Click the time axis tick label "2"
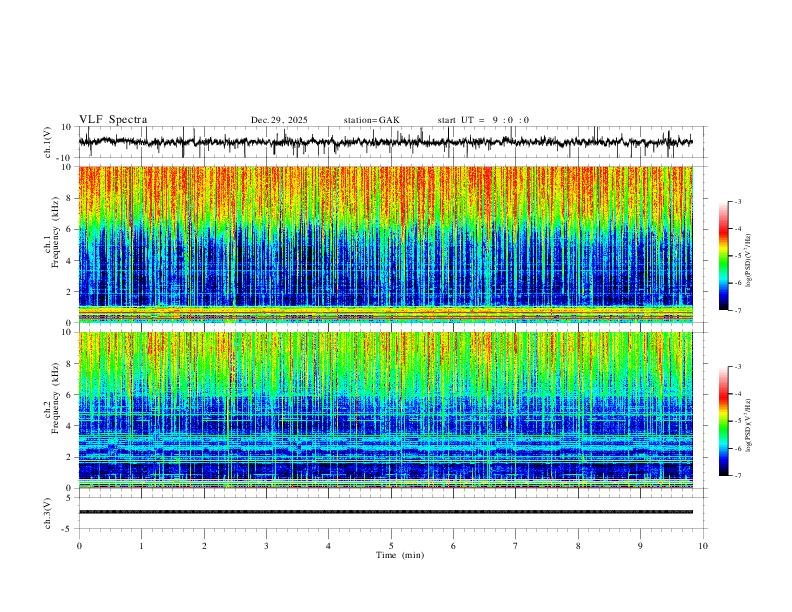This screenshot has width=792, height=612. [204, 546]
